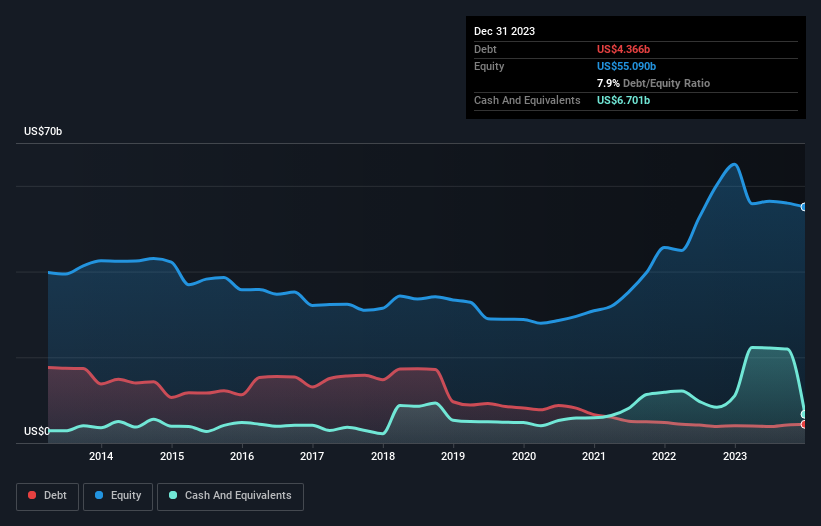Click the Dec 31 2023 tooltip date
The image size is (821, 526).
pyautogui.click(x=504, y=31)
